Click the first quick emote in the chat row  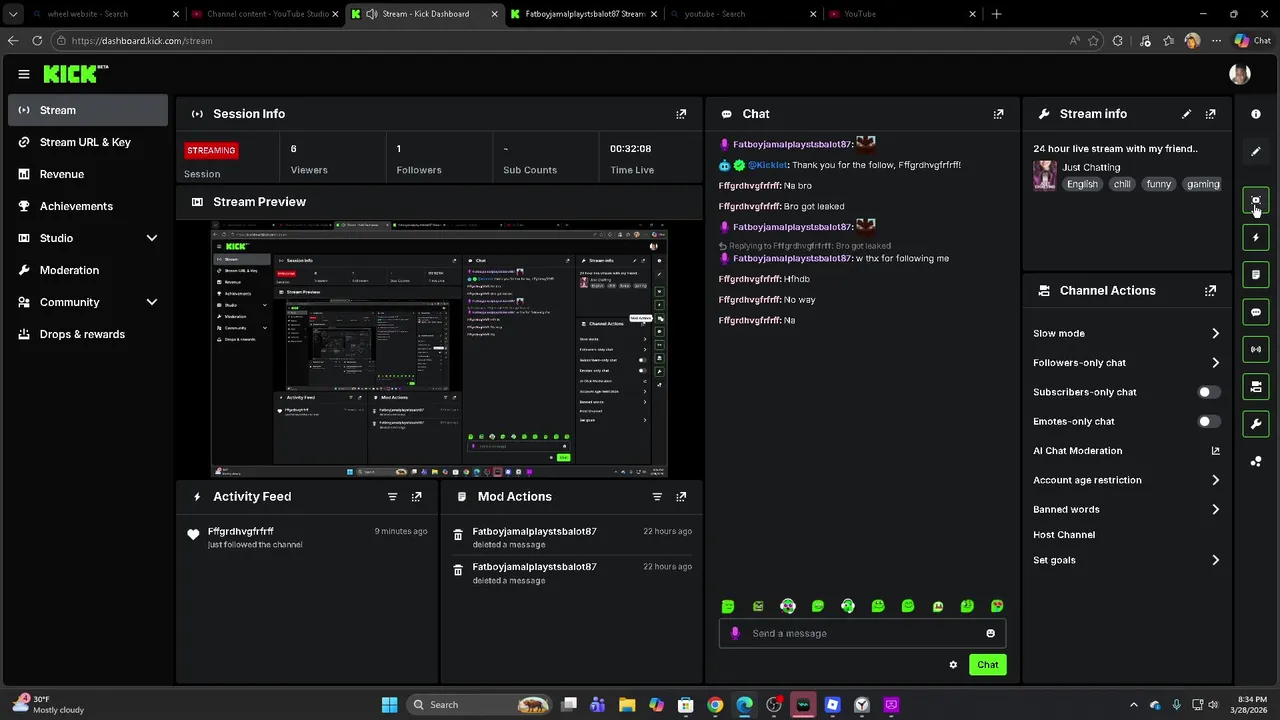tap(728, 606)
